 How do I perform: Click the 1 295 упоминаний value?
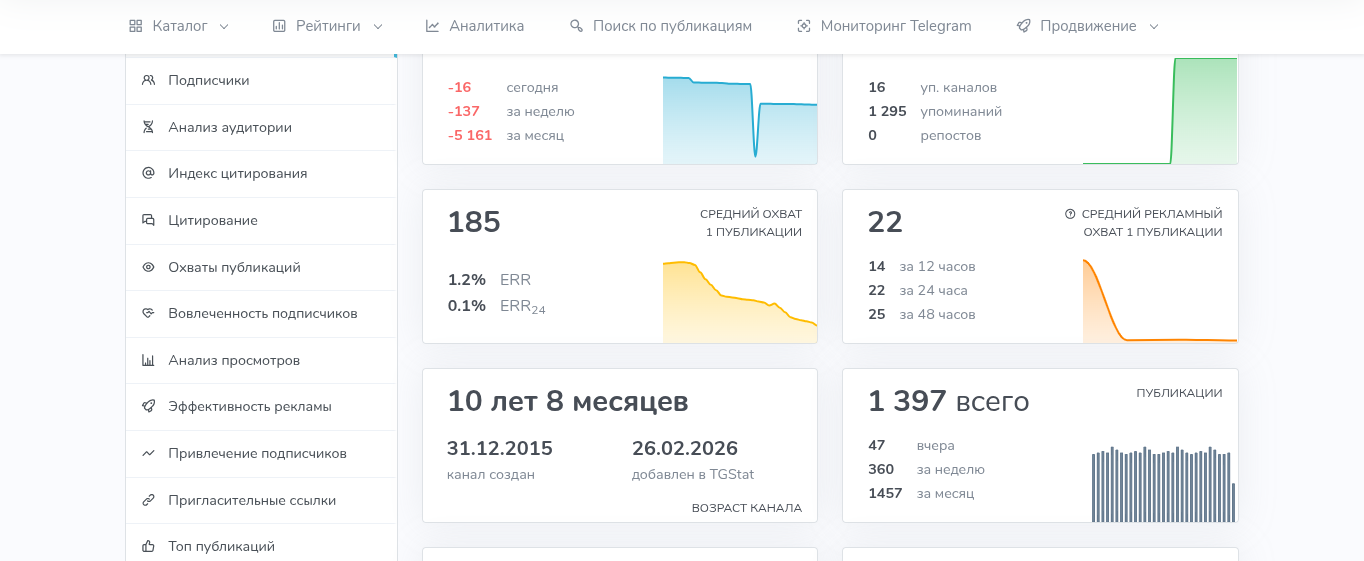888,111
